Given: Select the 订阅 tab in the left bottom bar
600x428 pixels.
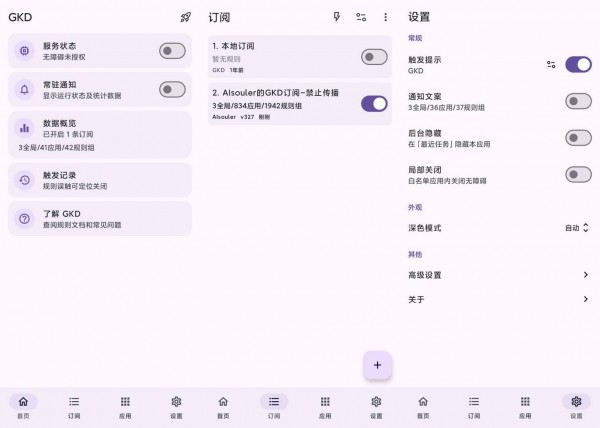Looking at the screenshot, I should coord(74,407).
